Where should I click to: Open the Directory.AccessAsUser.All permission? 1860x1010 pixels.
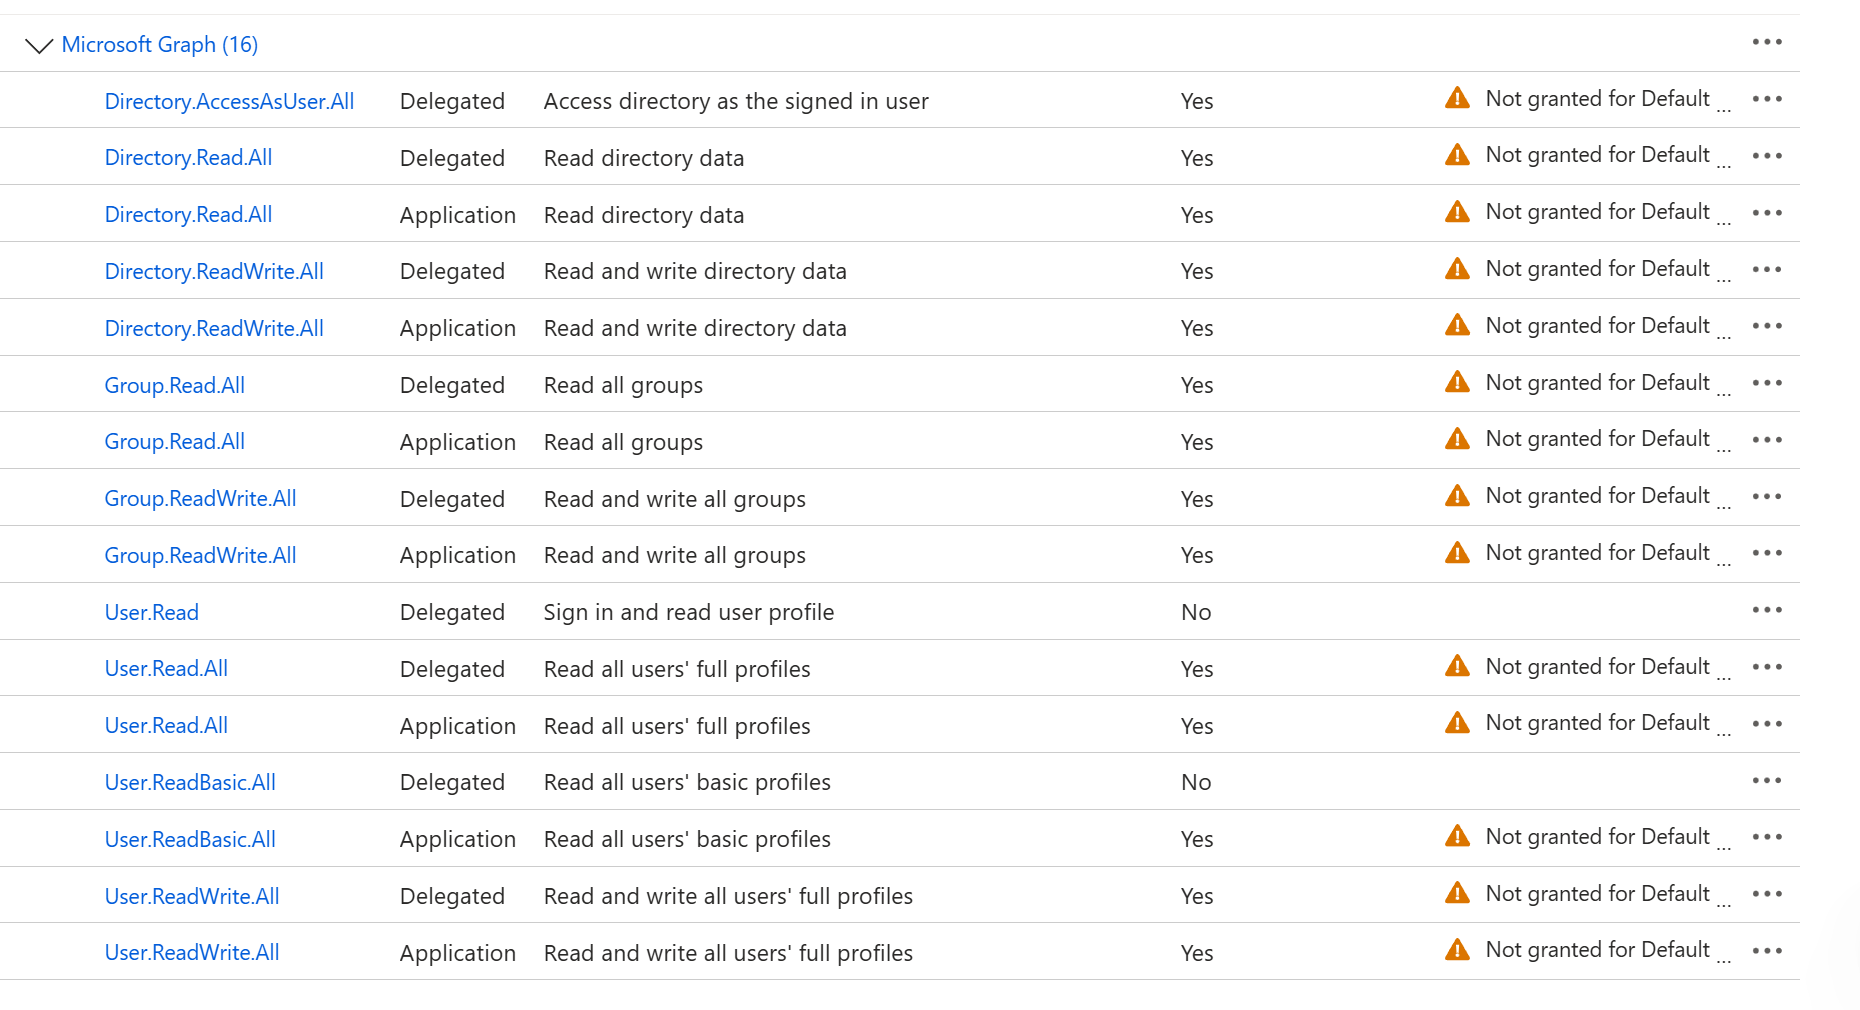[229, 101]
